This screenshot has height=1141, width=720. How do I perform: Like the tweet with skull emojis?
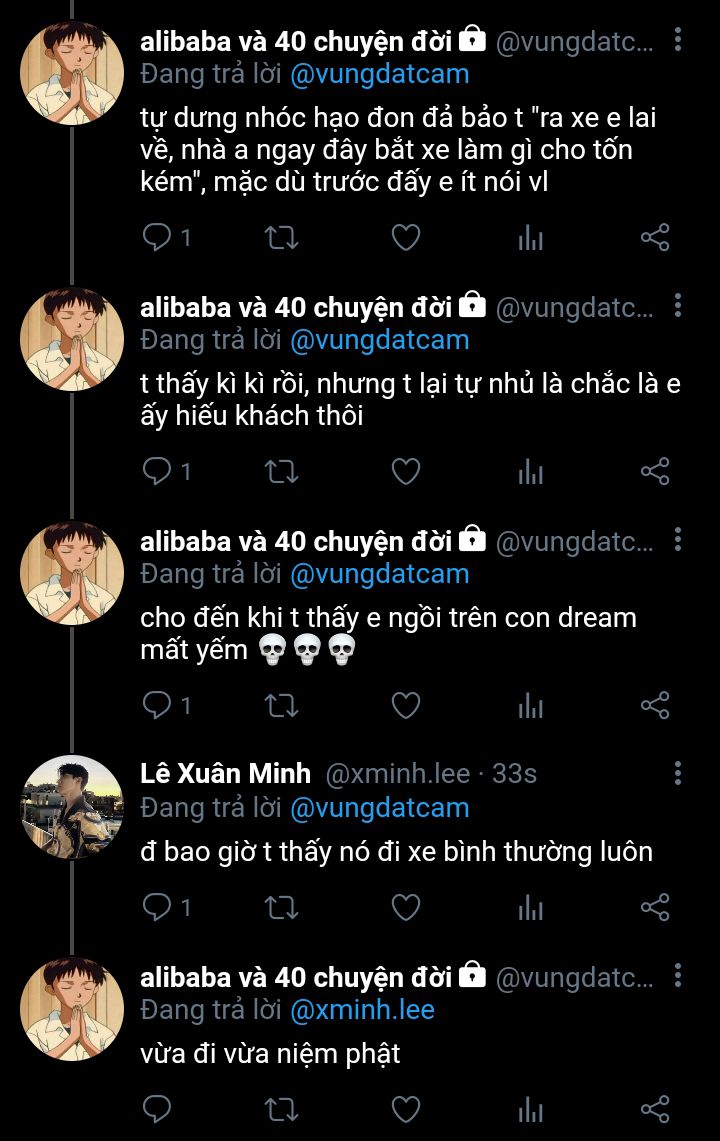405,706
